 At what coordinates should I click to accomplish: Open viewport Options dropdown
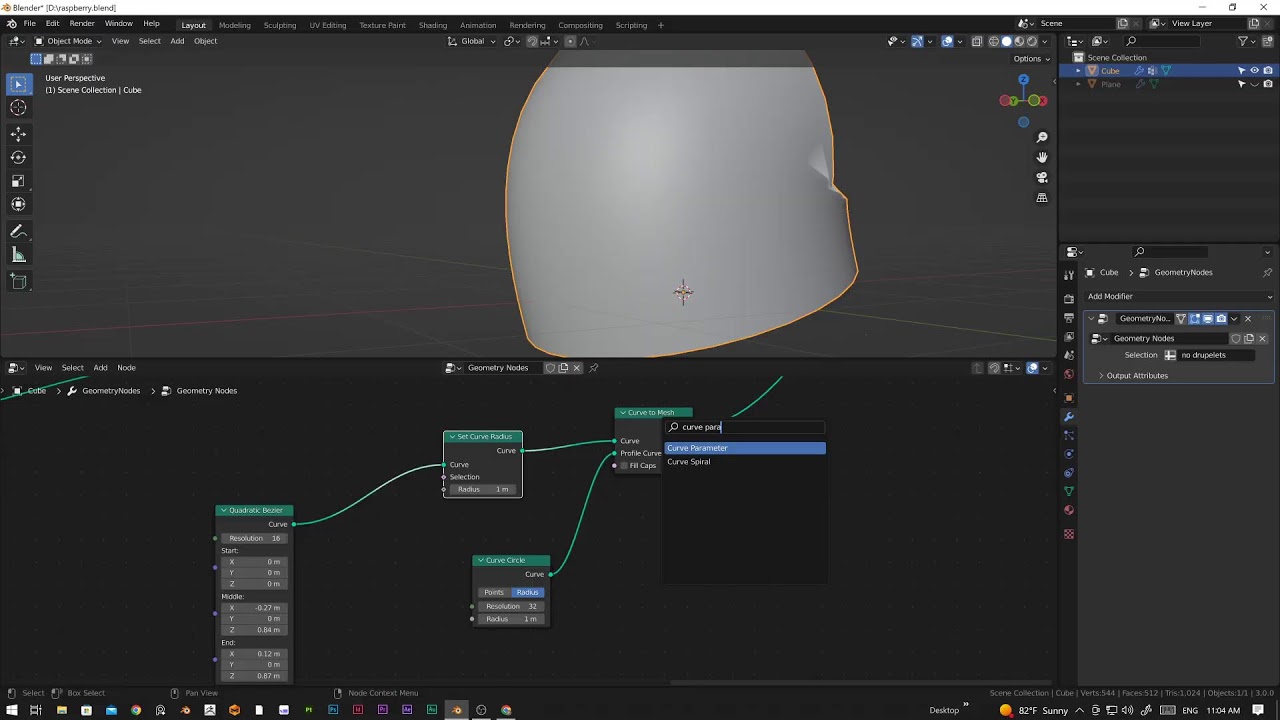(1031, 58)
